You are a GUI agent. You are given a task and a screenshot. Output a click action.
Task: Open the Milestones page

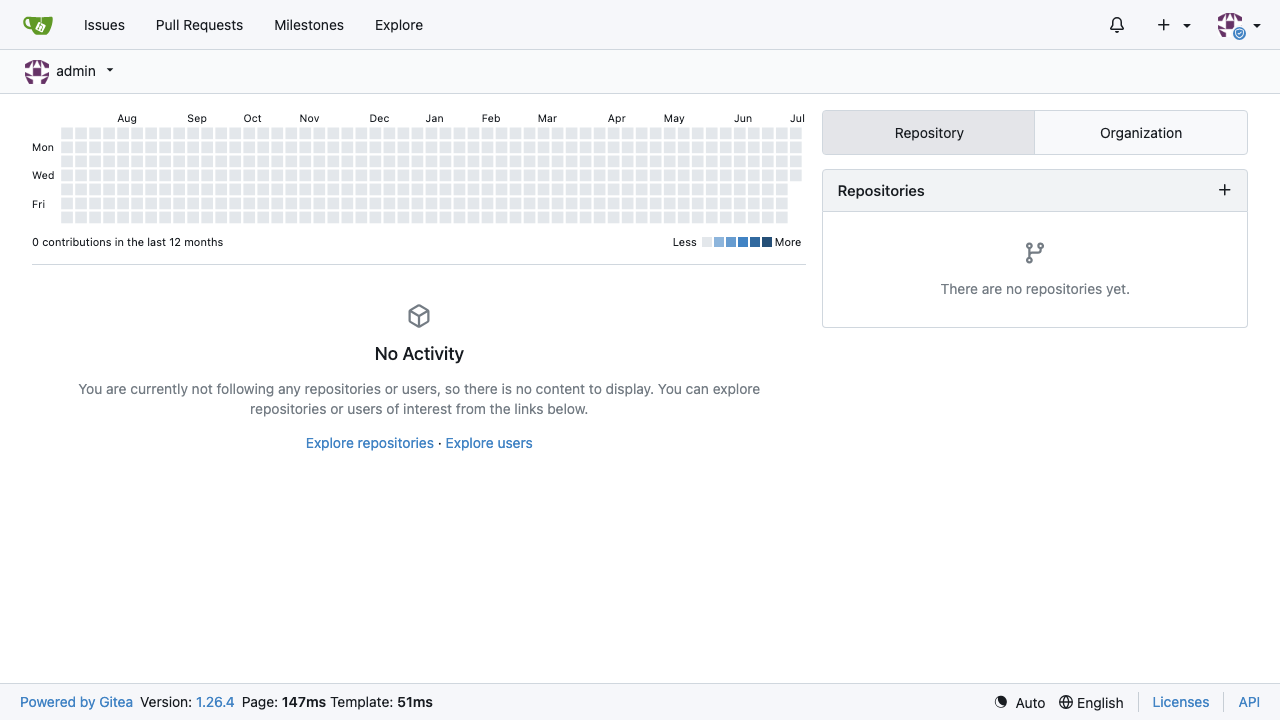point(309,25)
